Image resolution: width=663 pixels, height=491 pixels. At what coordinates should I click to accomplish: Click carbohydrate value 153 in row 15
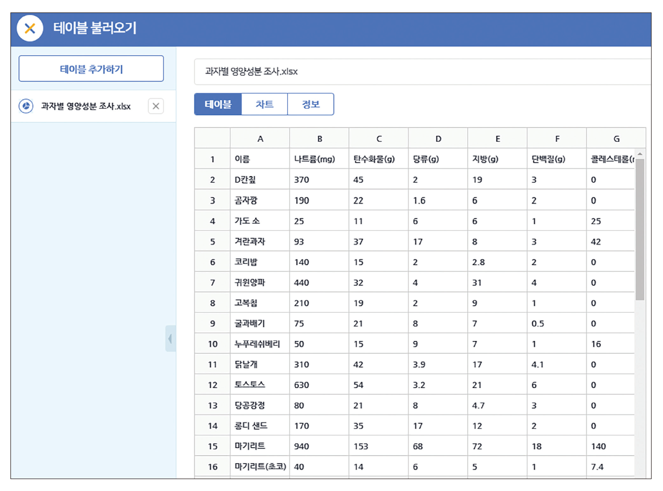tap(379, 446)
